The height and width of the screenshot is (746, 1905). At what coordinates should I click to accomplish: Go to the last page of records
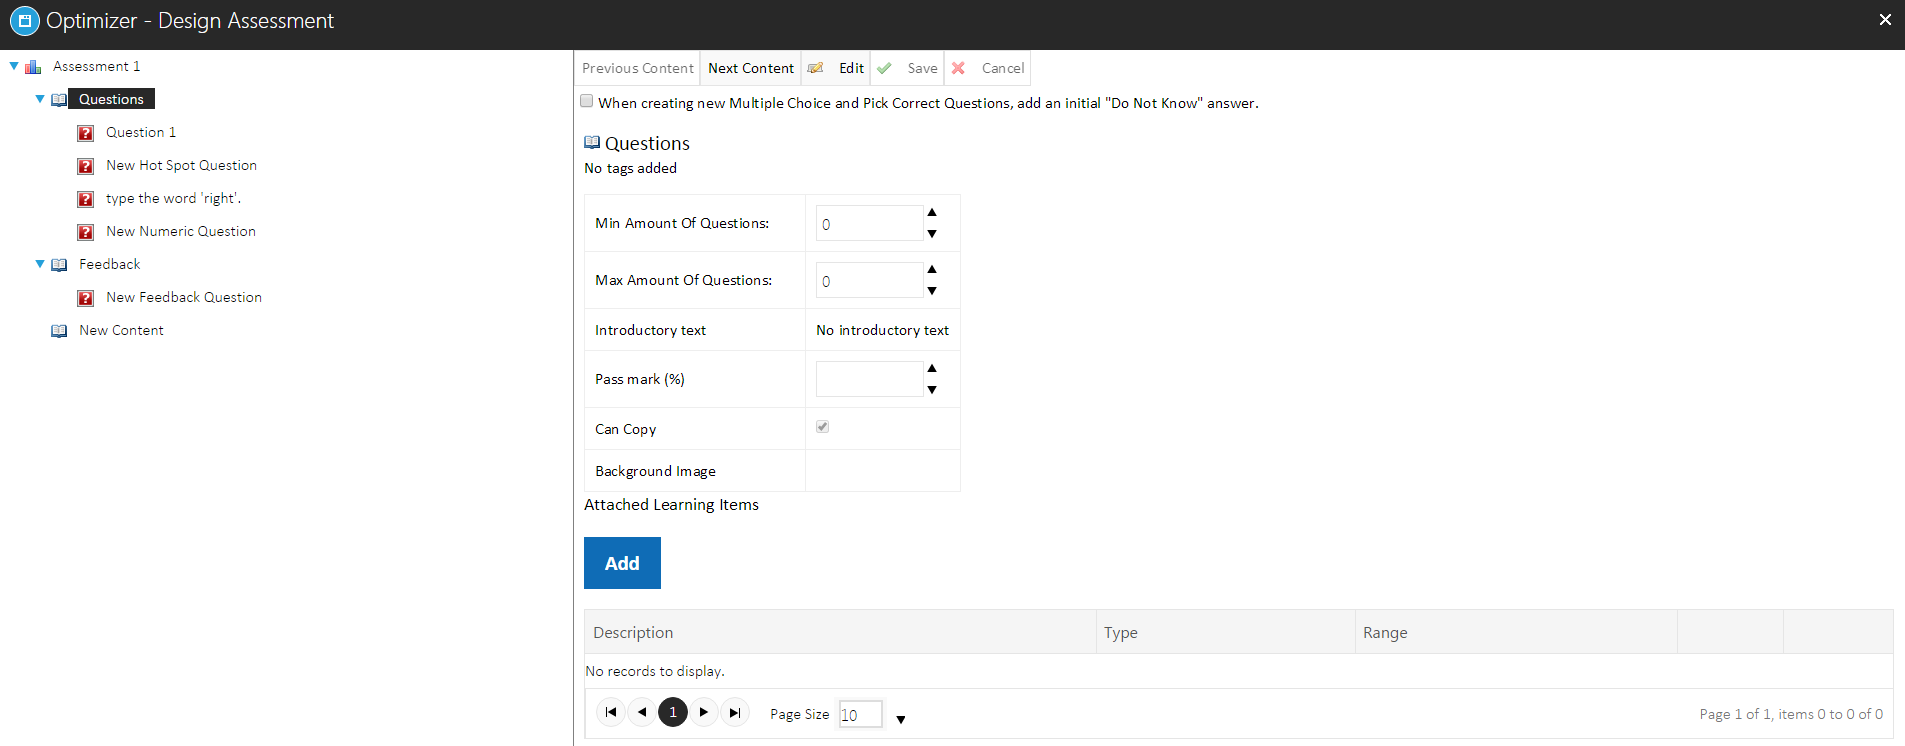tap(735, 712)
